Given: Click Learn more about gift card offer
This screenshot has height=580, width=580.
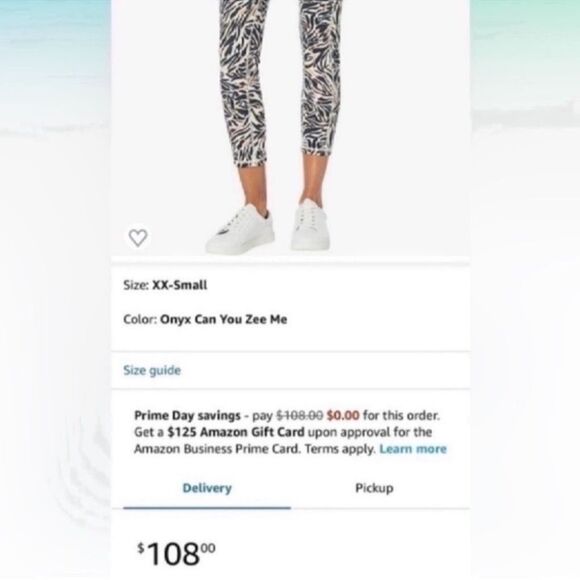Looking at the screenshot, I should pyautogui.click(x=413, y=449).
